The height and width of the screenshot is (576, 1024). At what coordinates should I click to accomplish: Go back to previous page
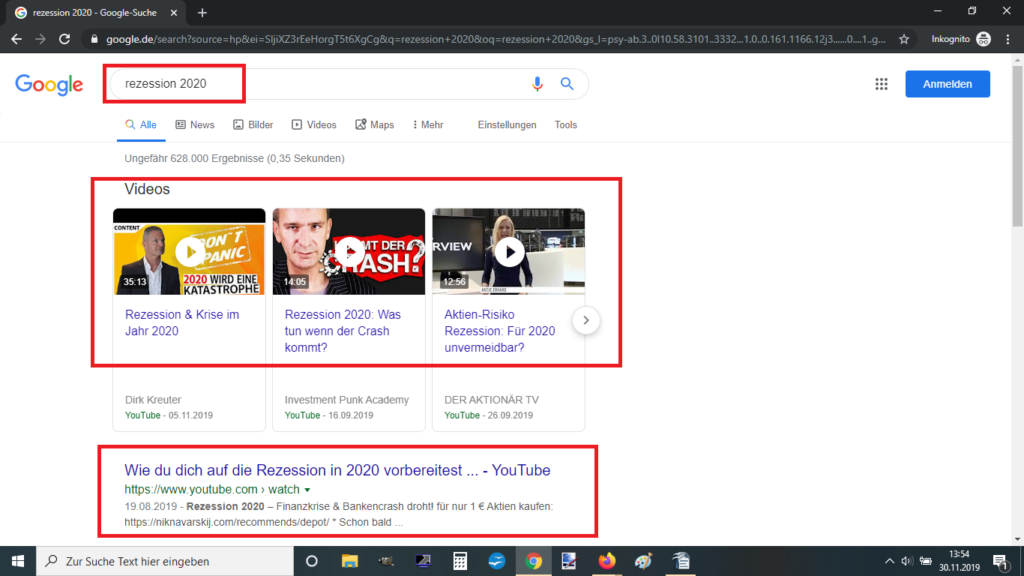pyautogui.click(x=16, y=39)
